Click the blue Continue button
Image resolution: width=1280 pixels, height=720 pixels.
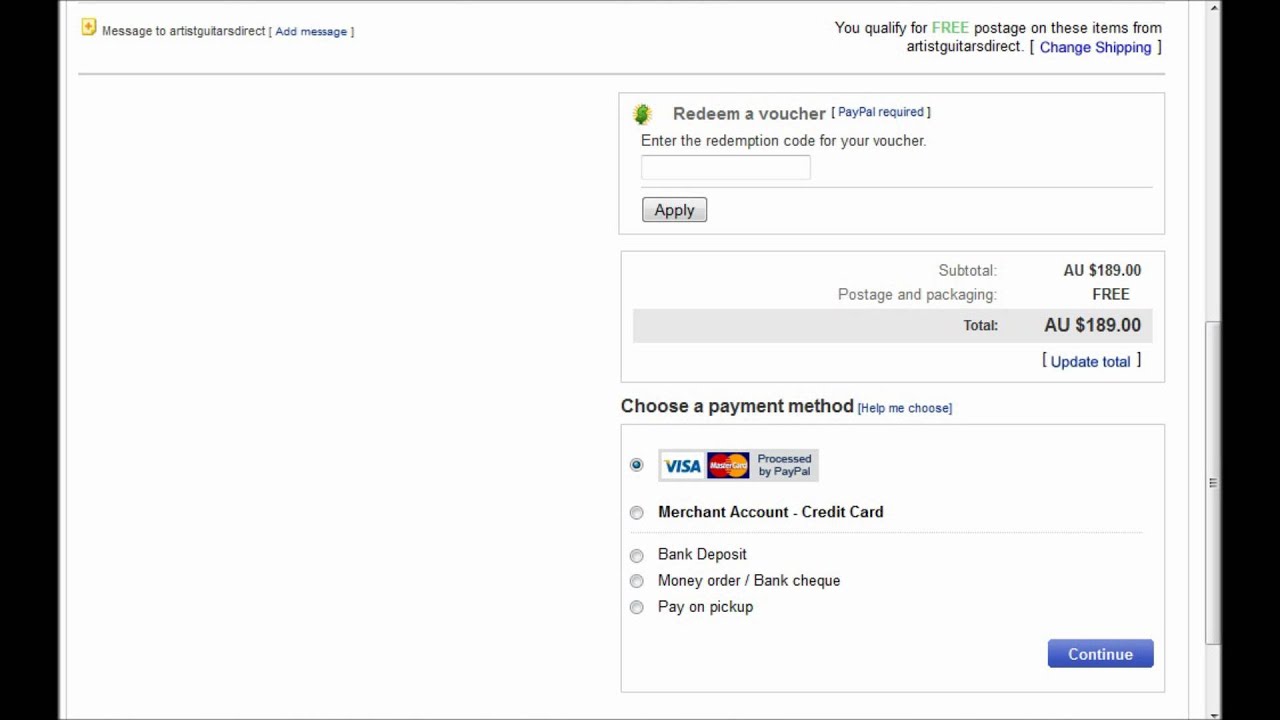(1100, 654)
